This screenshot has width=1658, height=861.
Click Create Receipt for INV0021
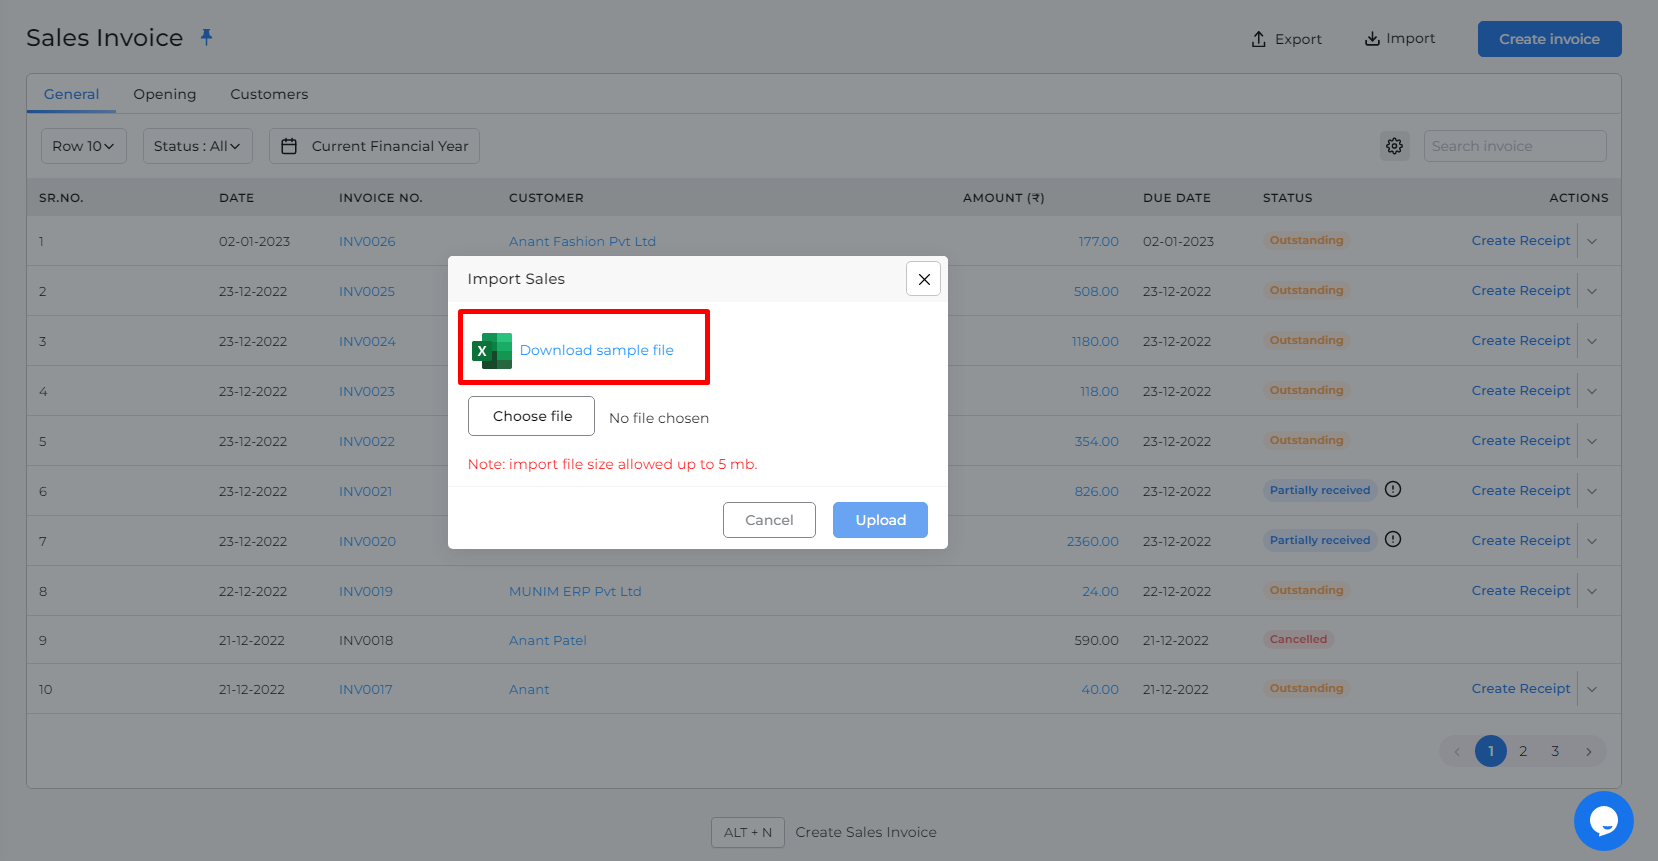click(1521, 490)
